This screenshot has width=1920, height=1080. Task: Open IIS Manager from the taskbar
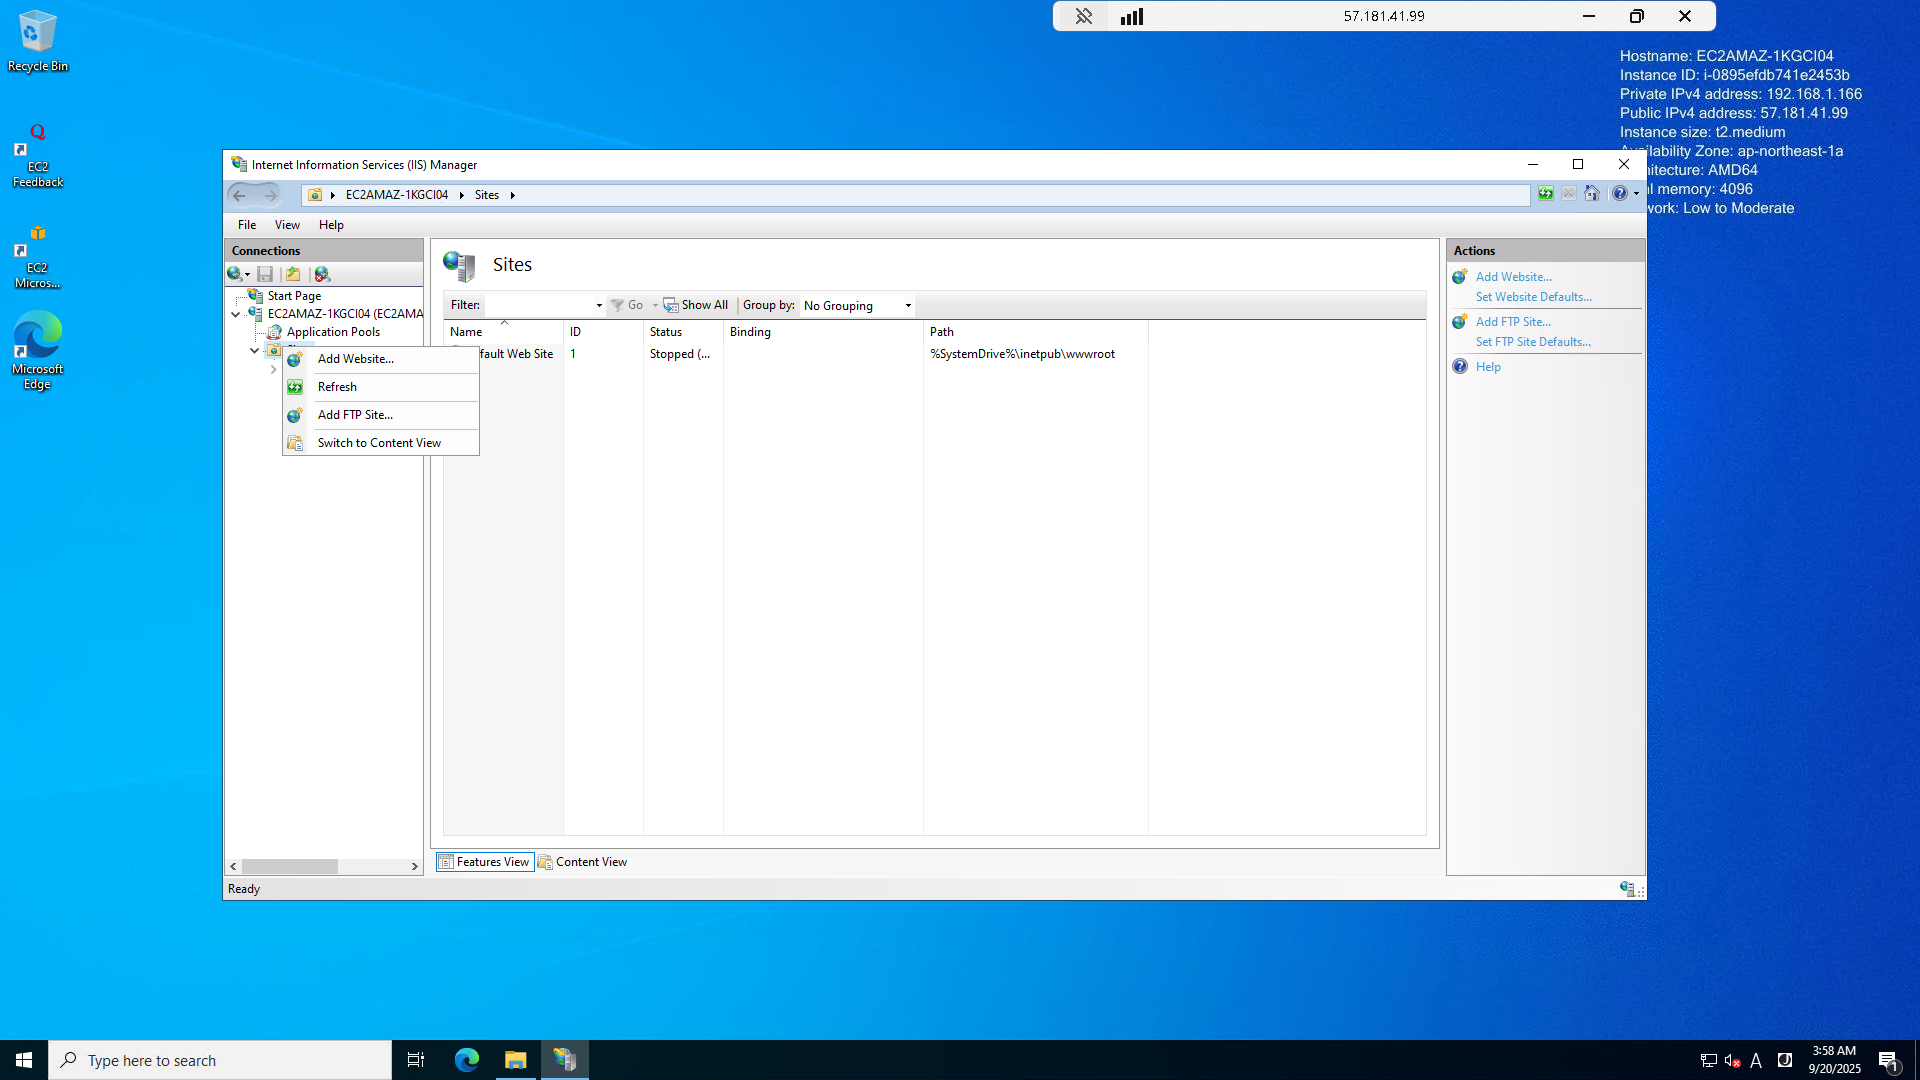click(x=565, y=1060)
